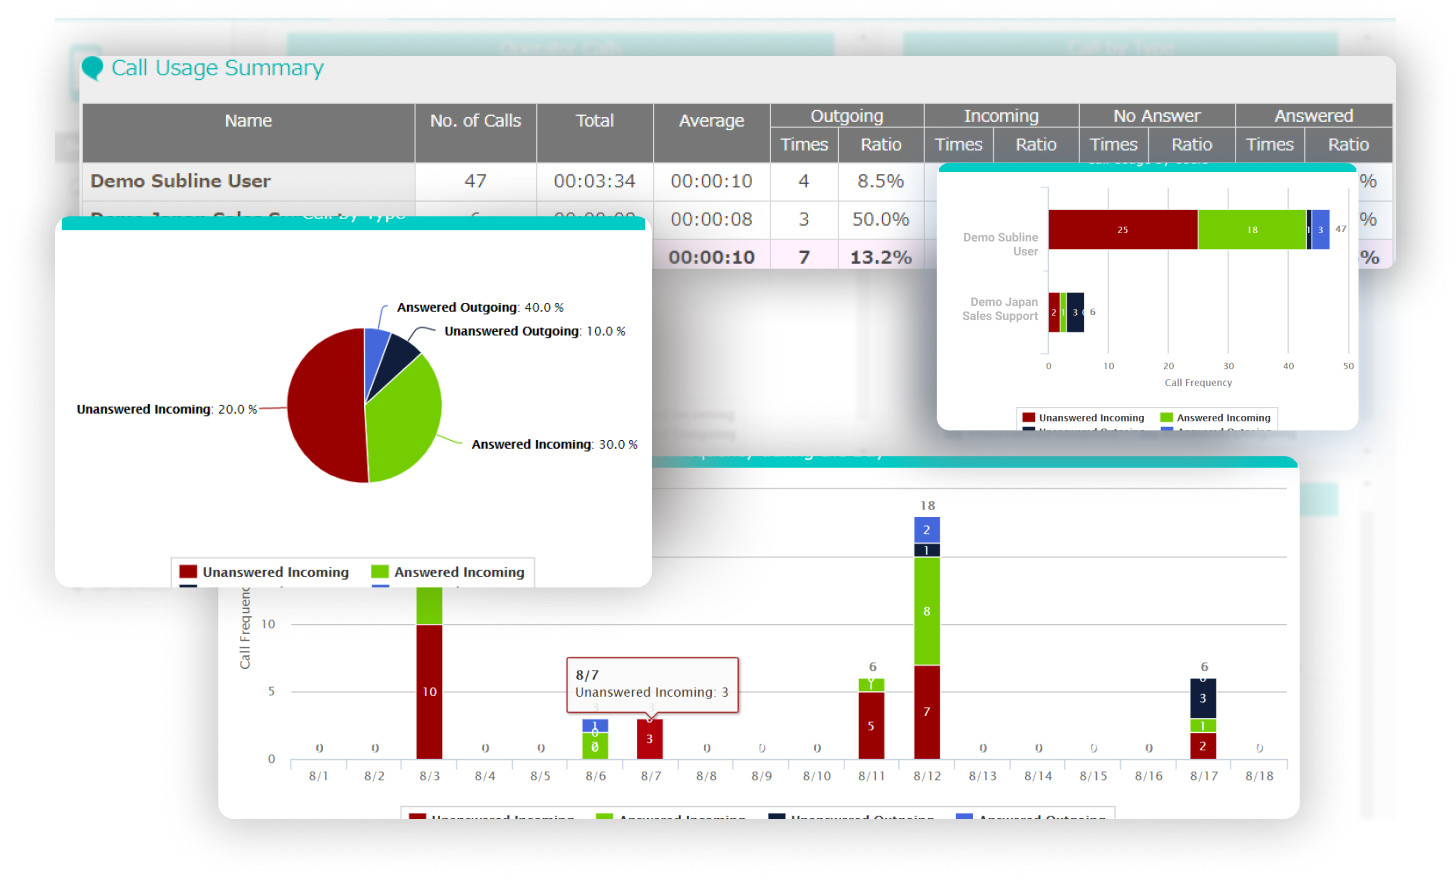This screenshot has height=880, width=1456.
Task: Click the Answered Incoming swatch in the user chart legend
Action: [x=1166, y=418]
